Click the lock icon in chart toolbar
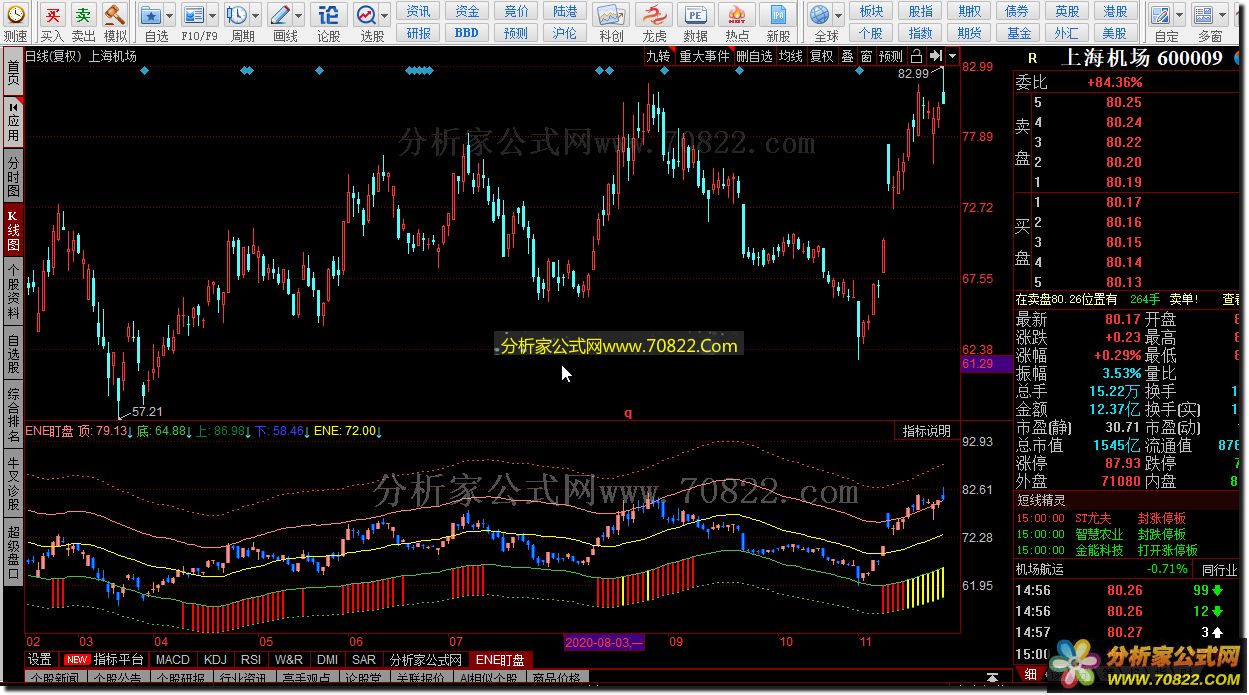 (916, 56)
